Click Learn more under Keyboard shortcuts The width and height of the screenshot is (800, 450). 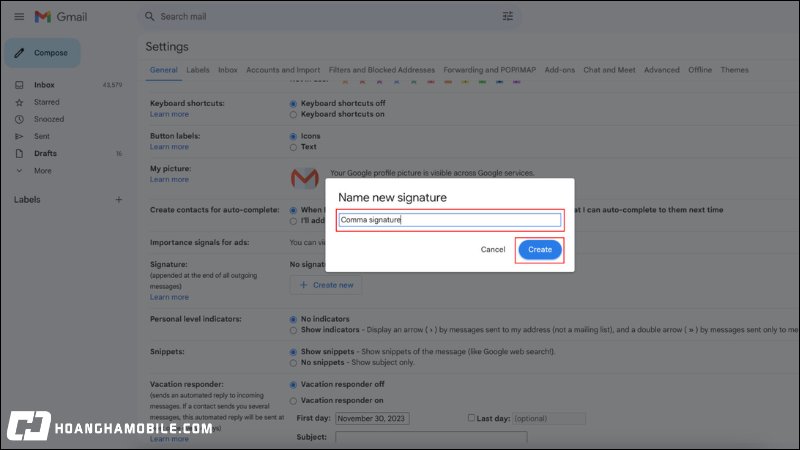169,114
